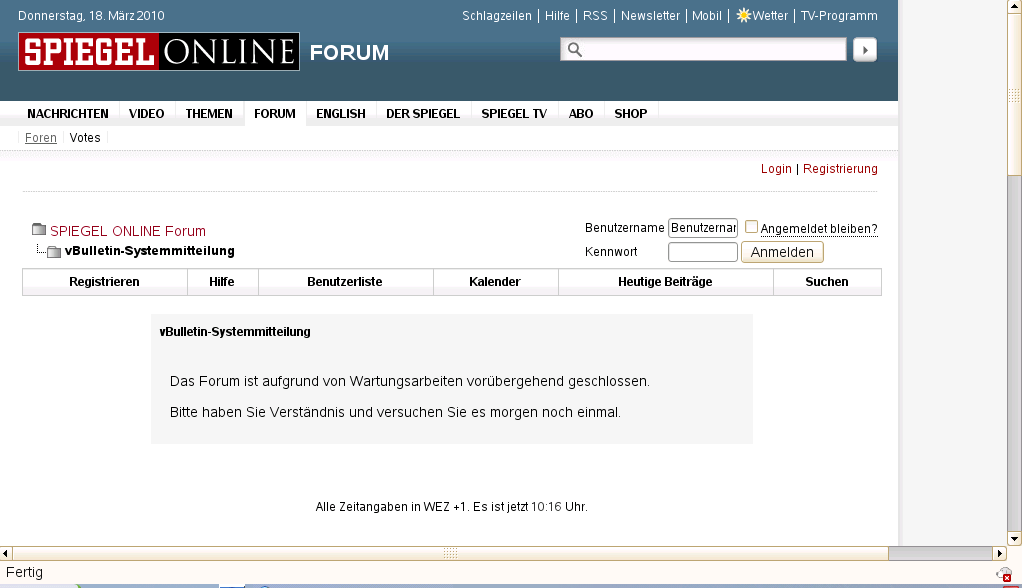Open the FORUM navigation tab
1022x588 pixels.
point(274,114)
